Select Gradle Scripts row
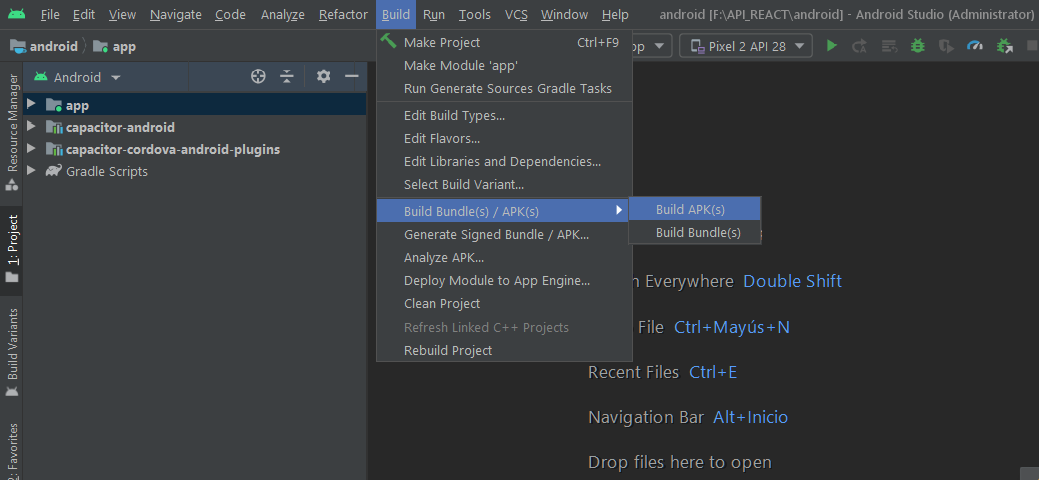The height and width of the screenshot is (480, 1040). [194, 171]
